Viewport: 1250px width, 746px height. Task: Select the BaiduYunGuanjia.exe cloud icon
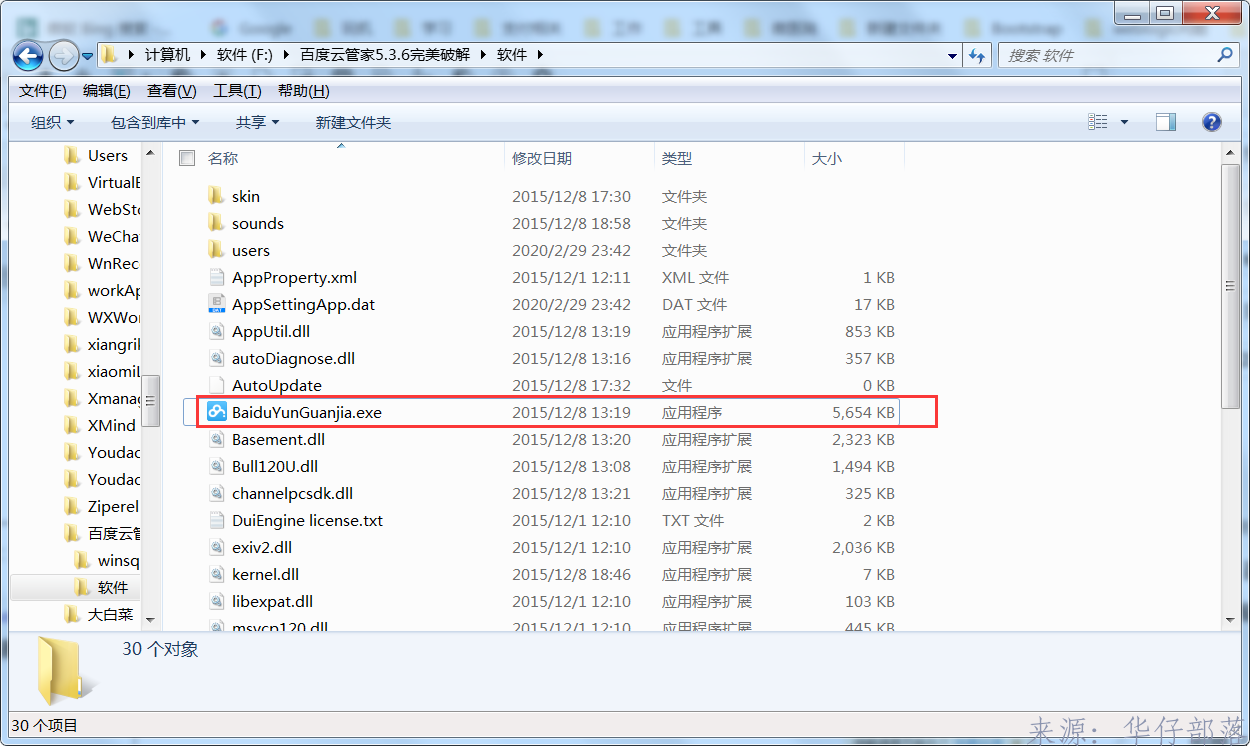(217, 412)
